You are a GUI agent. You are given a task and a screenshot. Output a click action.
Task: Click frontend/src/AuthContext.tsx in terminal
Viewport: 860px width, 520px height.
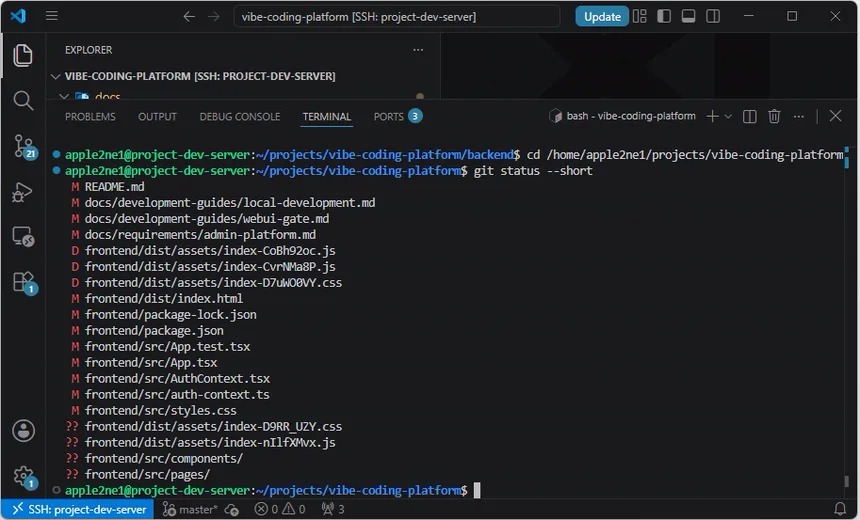pos(177,378)
